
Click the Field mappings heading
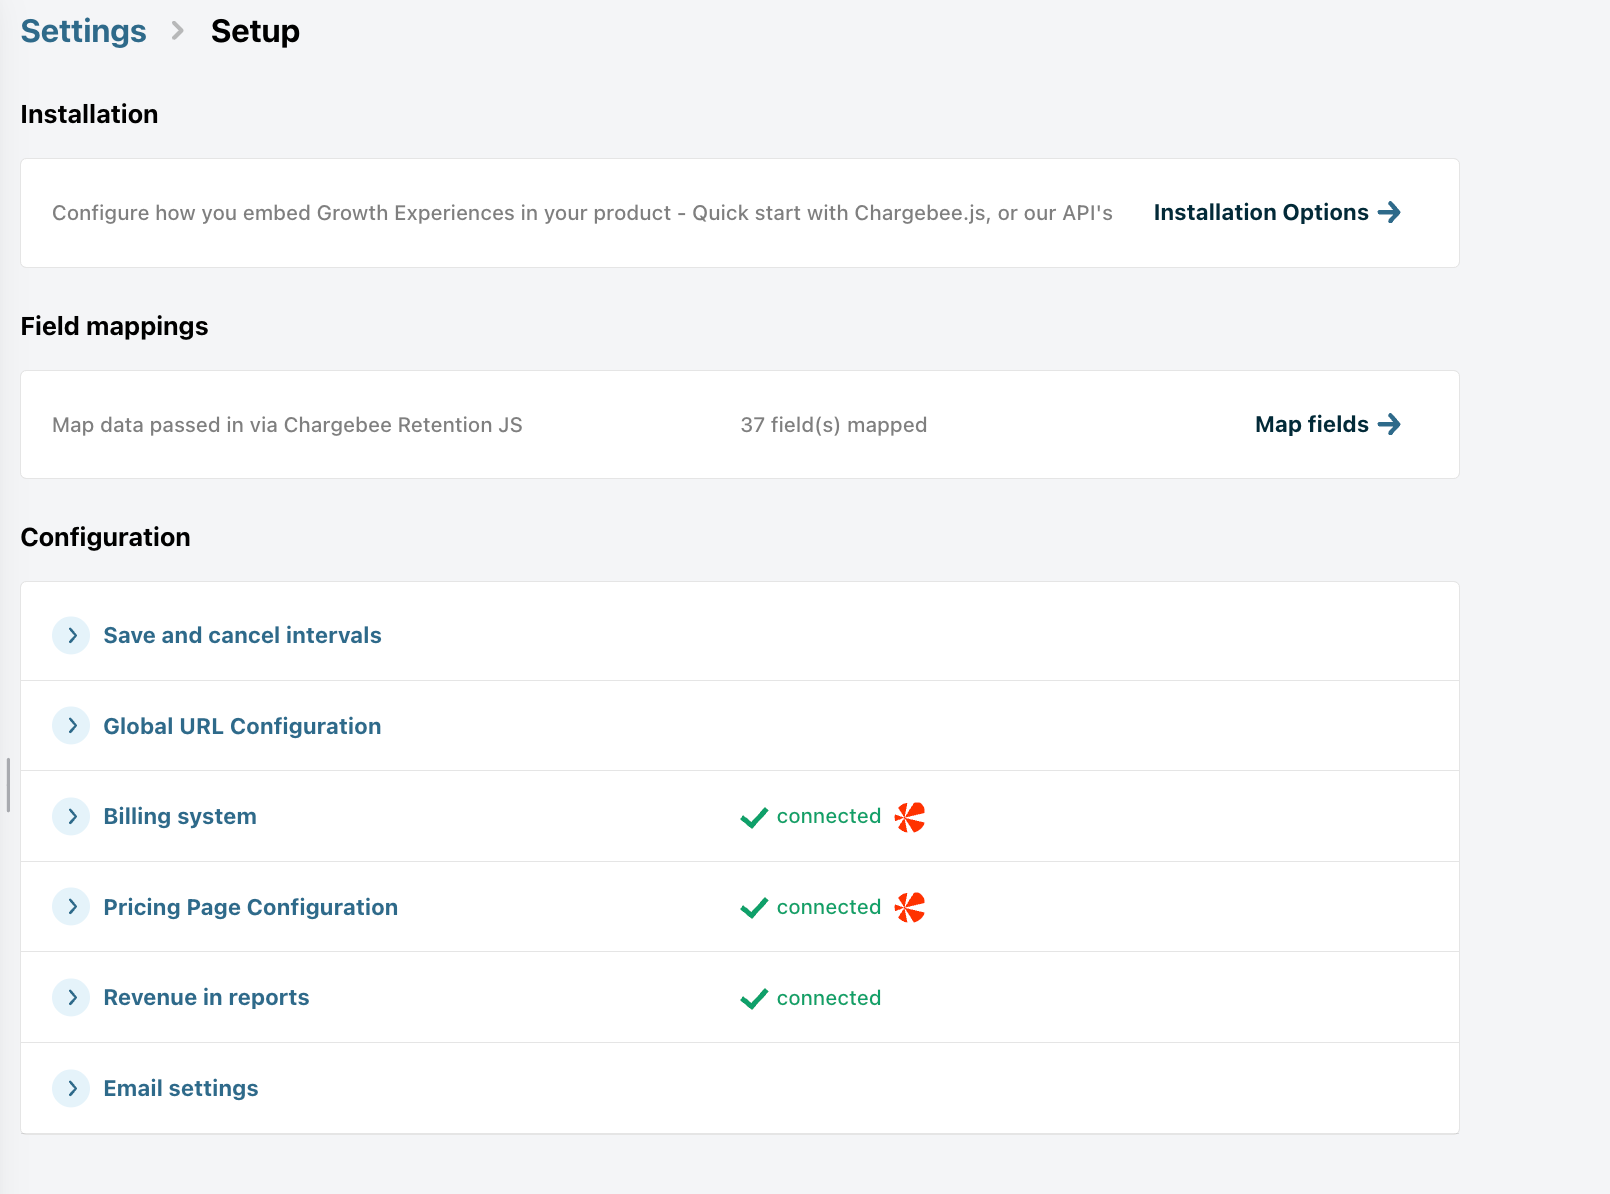tap(114, 326)
